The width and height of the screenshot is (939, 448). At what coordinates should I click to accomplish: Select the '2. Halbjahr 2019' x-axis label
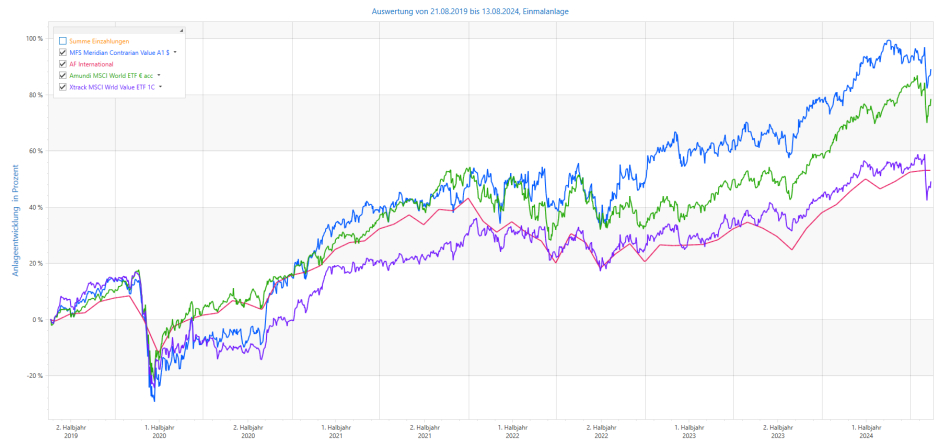[70, 431]
